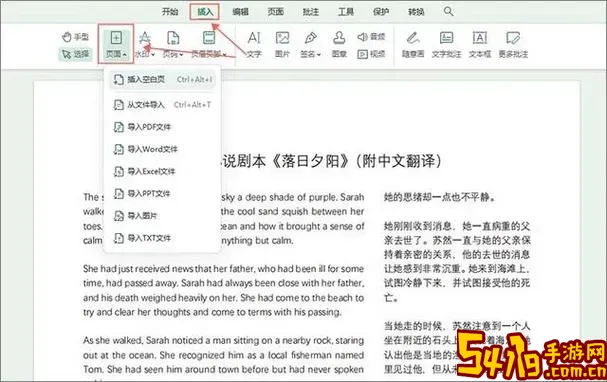Choose 插入空白页 from the menu
The height and width of the screenshot is (382, 607).
tap(162, 80)
